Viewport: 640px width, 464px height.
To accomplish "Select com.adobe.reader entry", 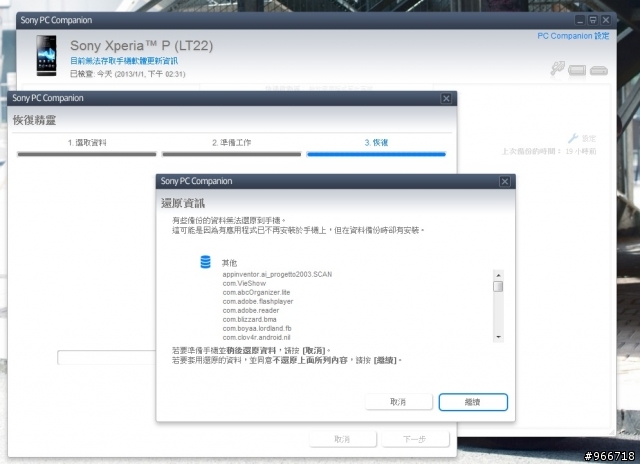I will point(251,310).
